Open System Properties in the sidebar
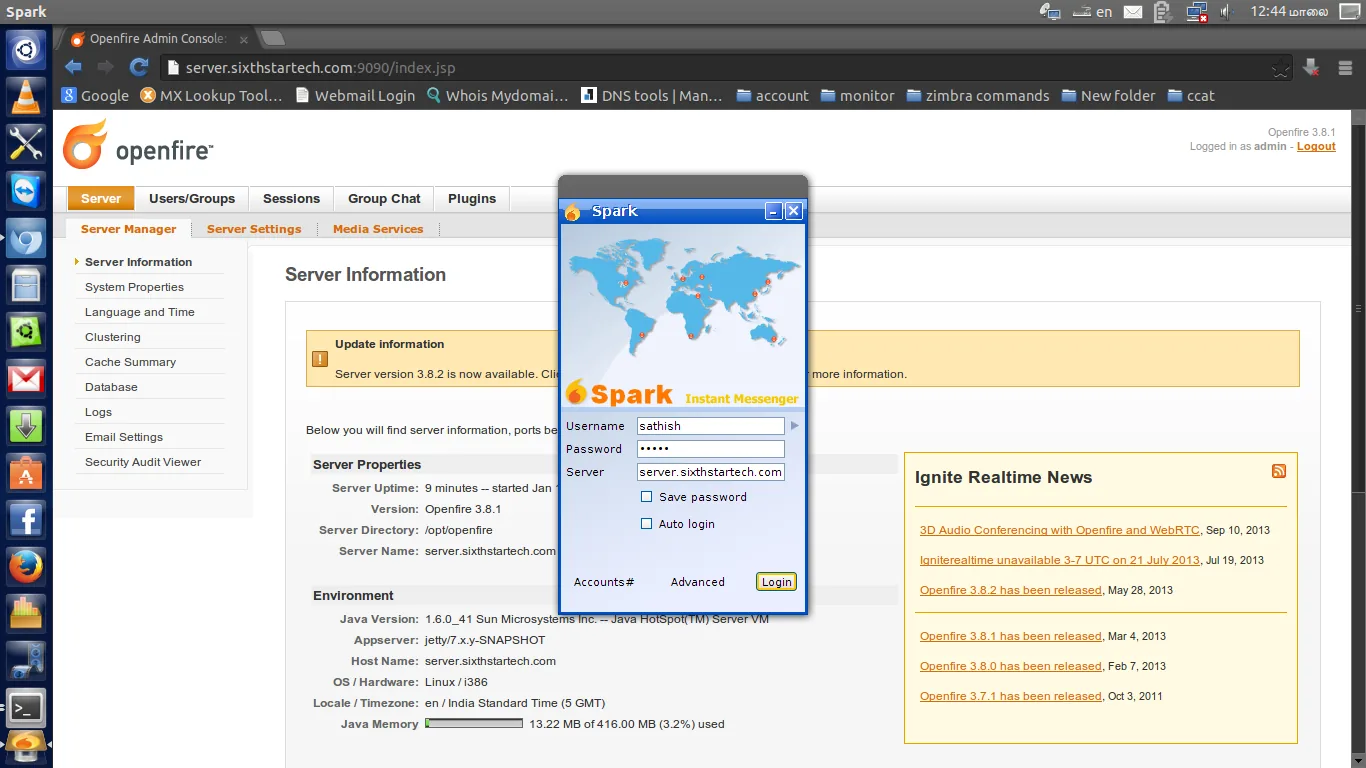 point(134,287)
